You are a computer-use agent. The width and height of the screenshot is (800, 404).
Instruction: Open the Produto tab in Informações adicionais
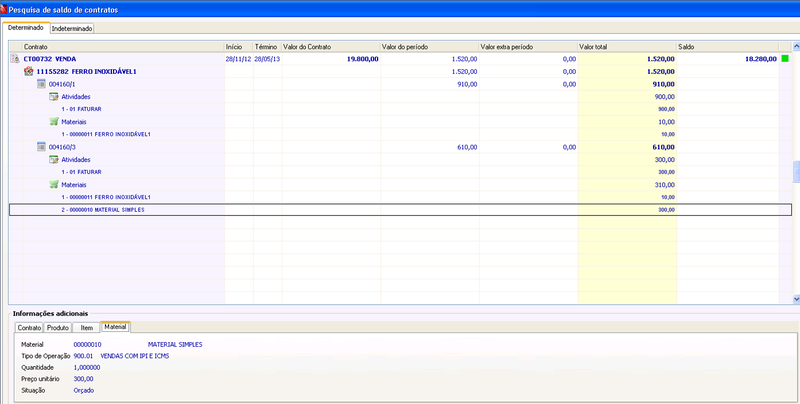pyautogui.click(x=58, y=327)
